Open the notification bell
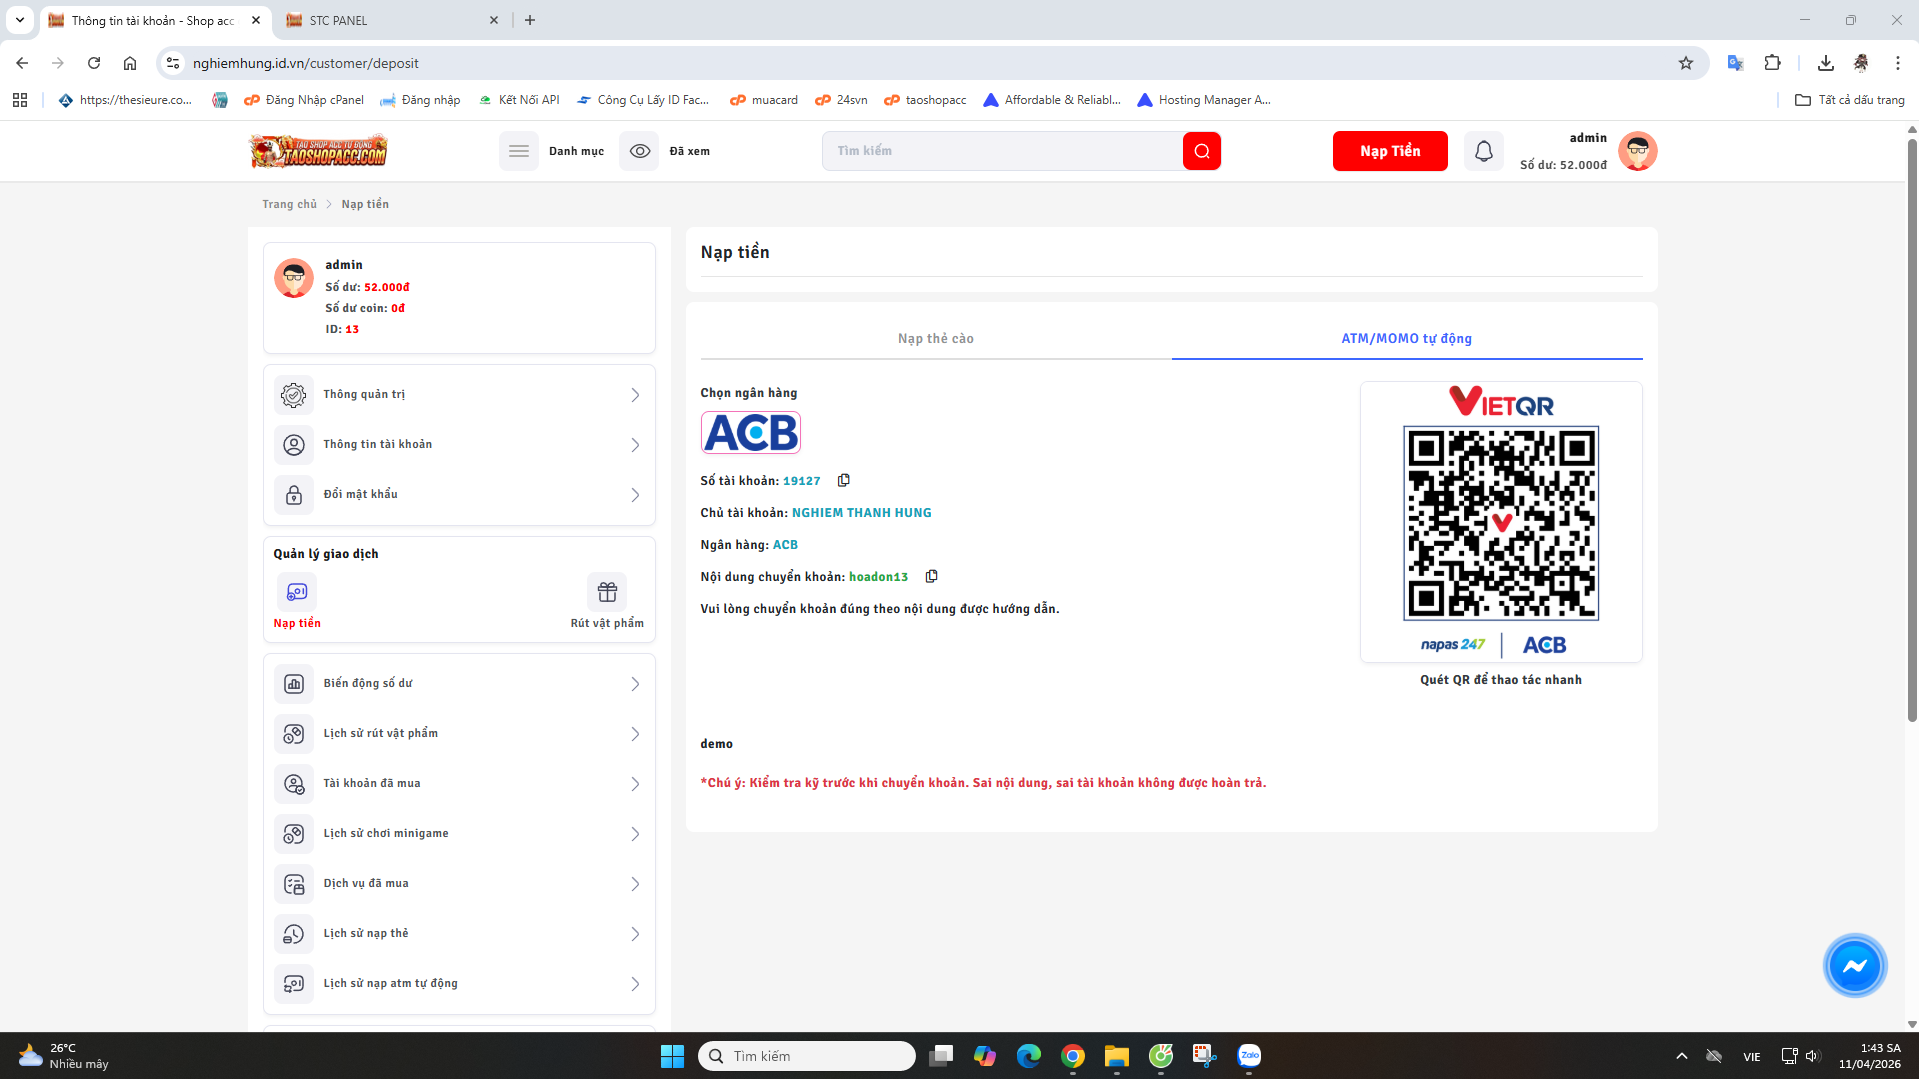Screen dimensions: 1919x1079 click(x=1483, y=151)
